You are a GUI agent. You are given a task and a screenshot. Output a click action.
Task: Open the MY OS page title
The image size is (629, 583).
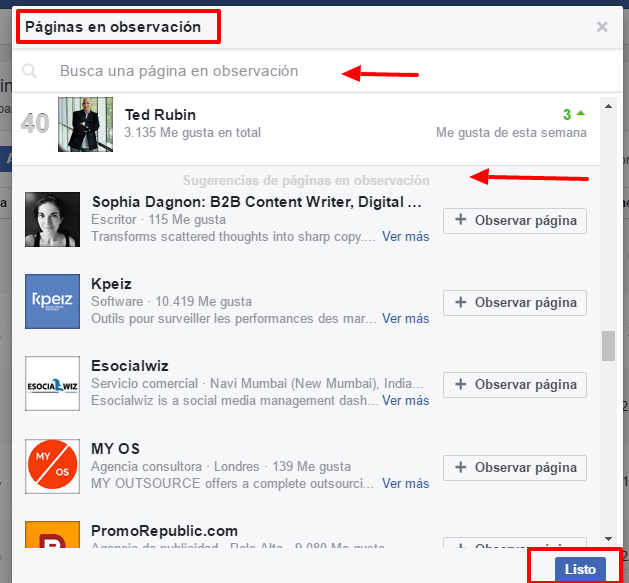click(116, 449)
